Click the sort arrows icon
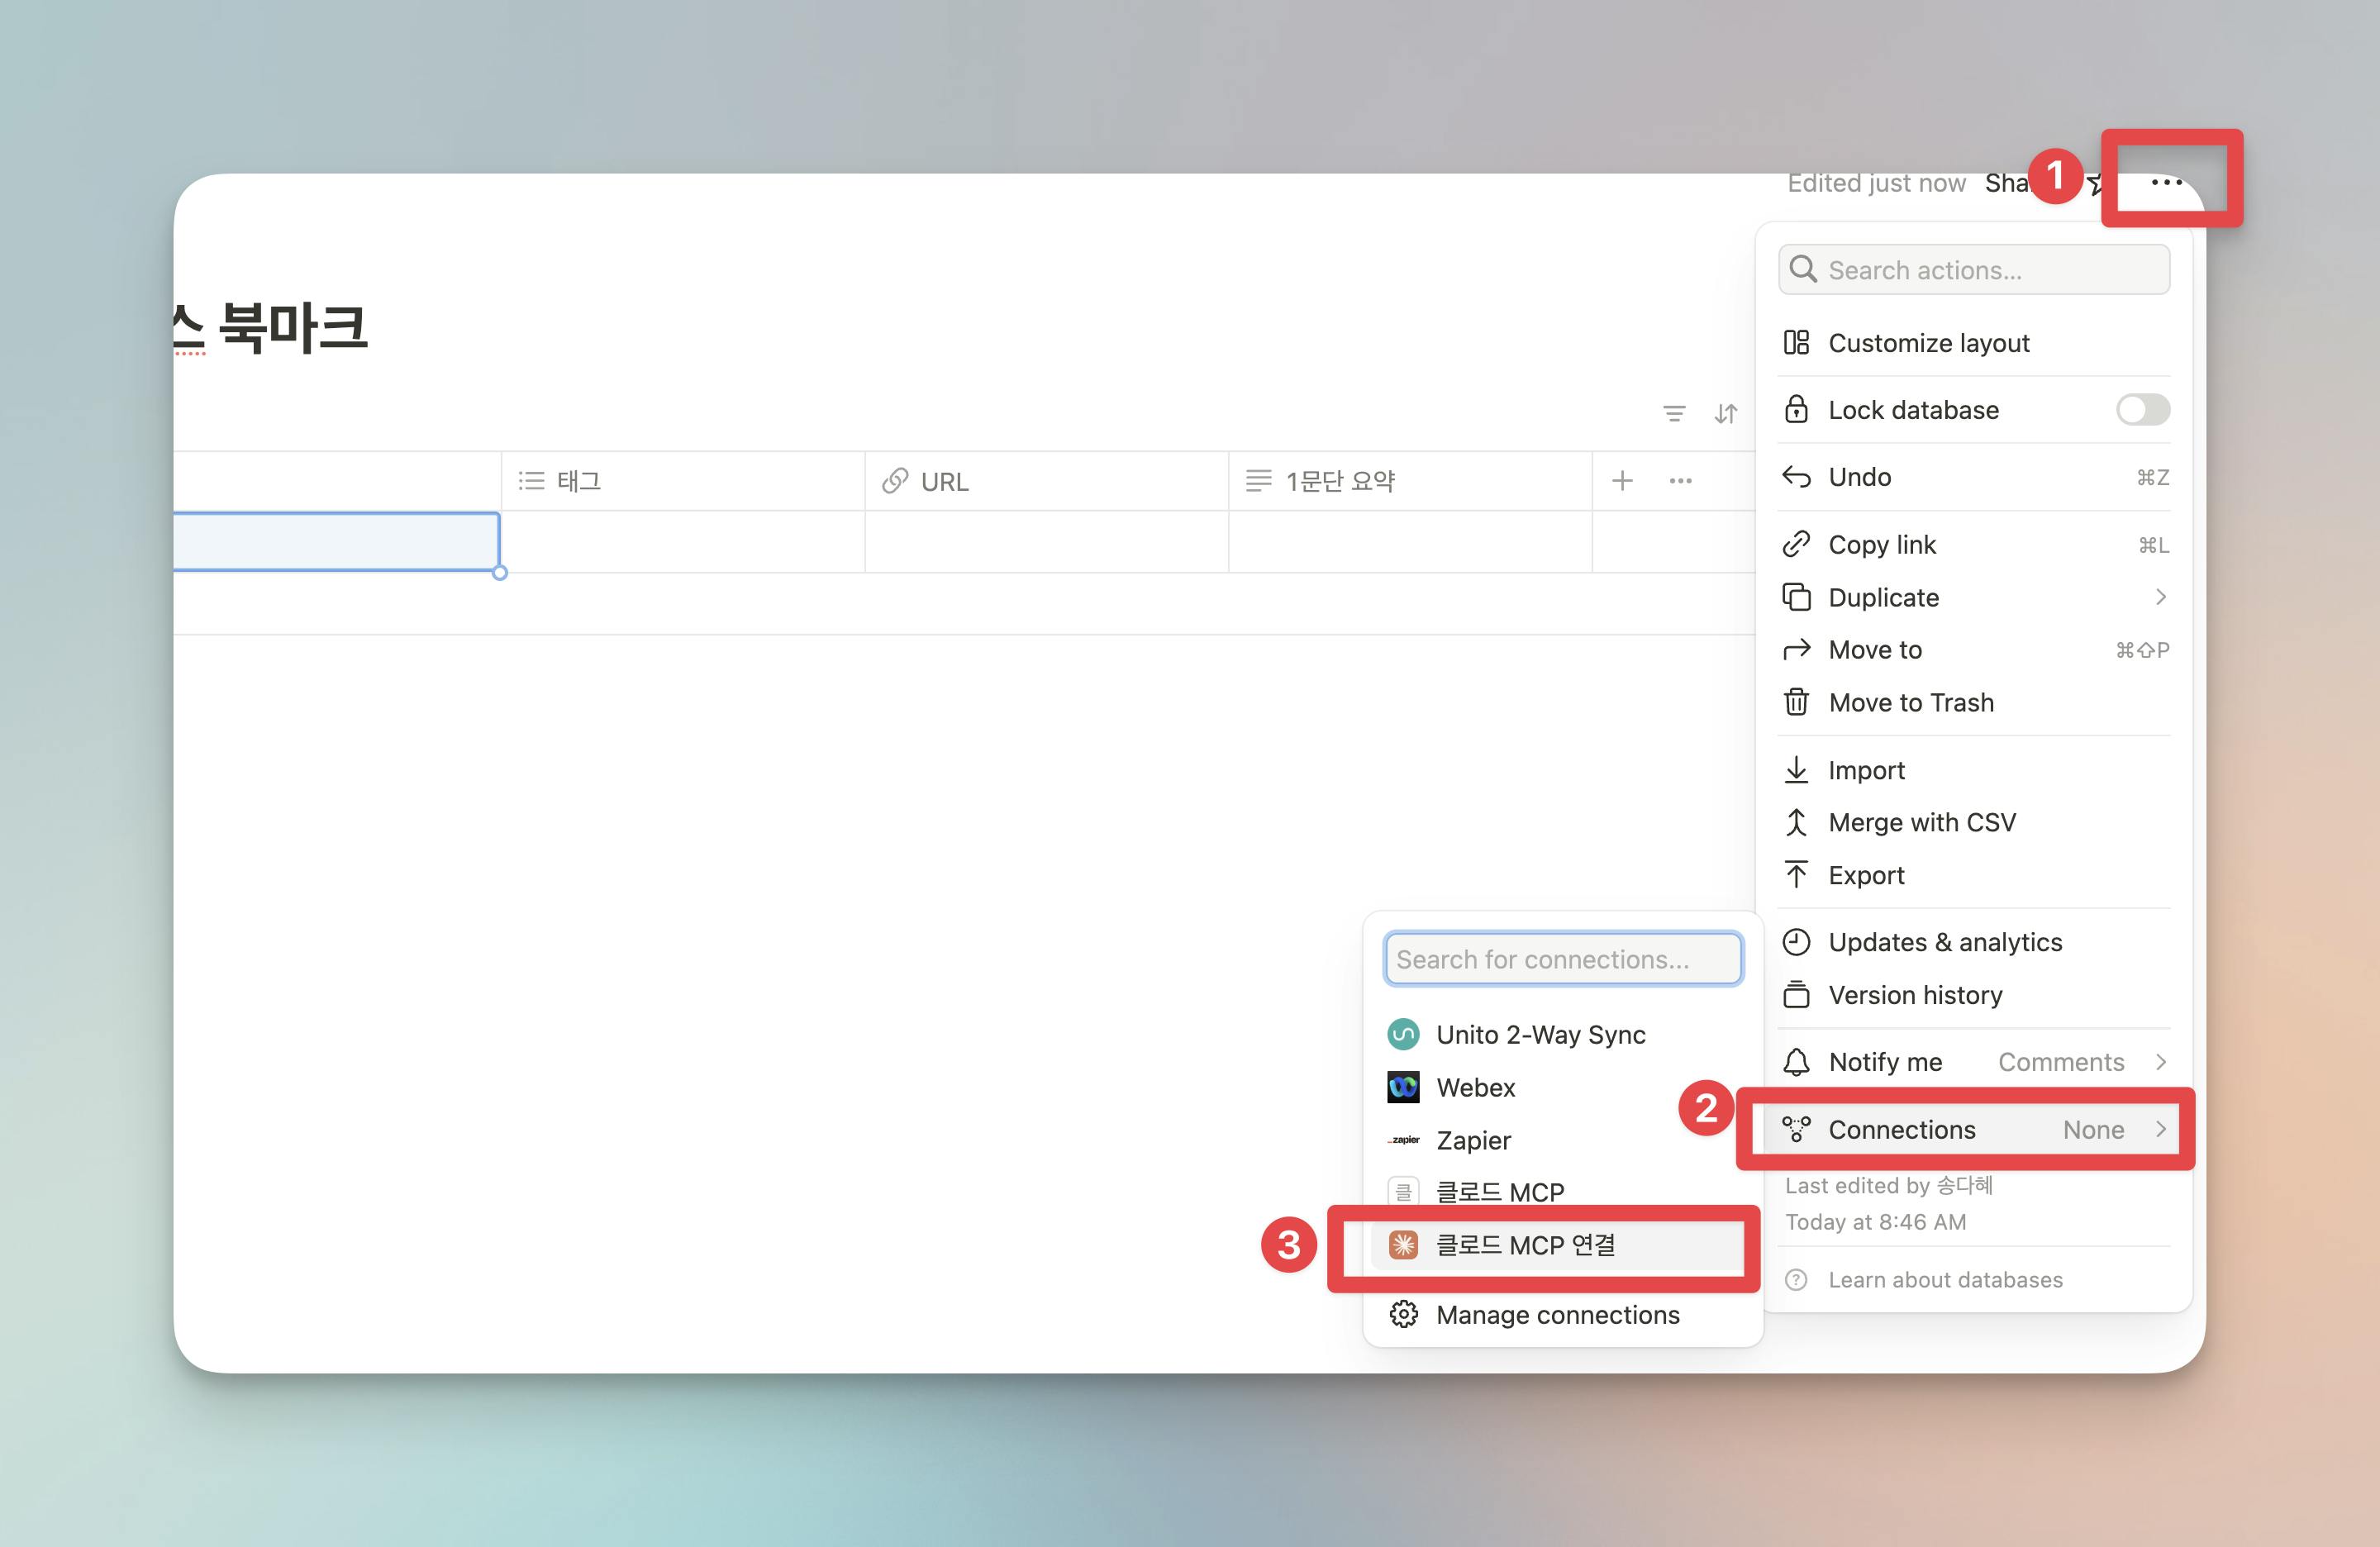Viewport: 2380px width, 1547px height. pyautogui.click(x=1726, y=413)
